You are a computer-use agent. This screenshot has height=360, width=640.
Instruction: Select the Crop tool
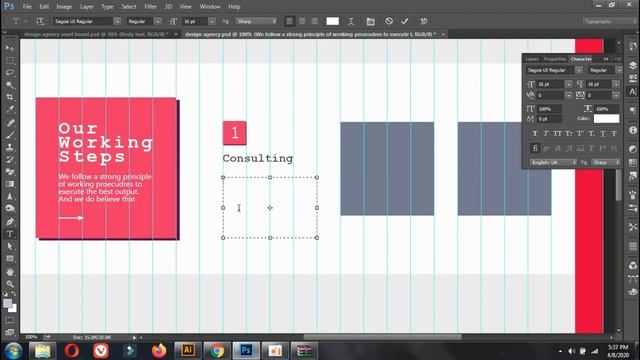click(10, 97)
